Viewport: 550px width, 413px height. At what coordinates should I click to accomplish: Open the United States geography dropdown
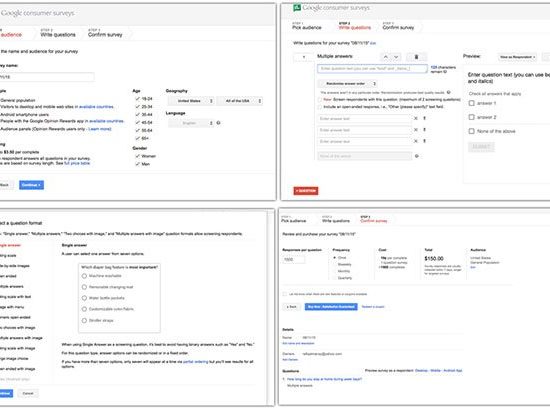(x=191, y=101)
